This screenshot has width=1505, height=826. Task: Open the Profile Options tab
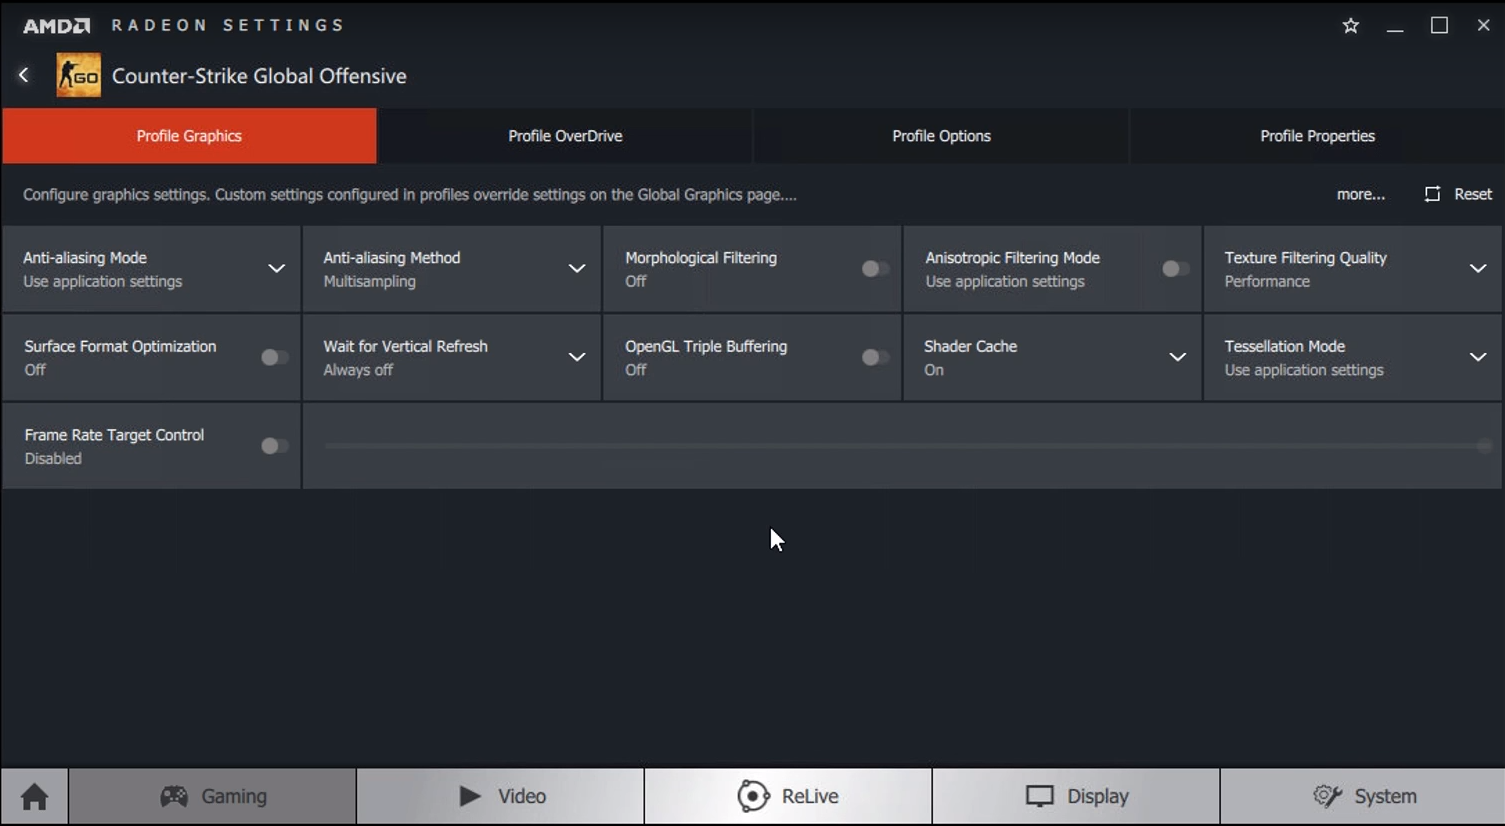pyautogui.click(x=941, y=136)
